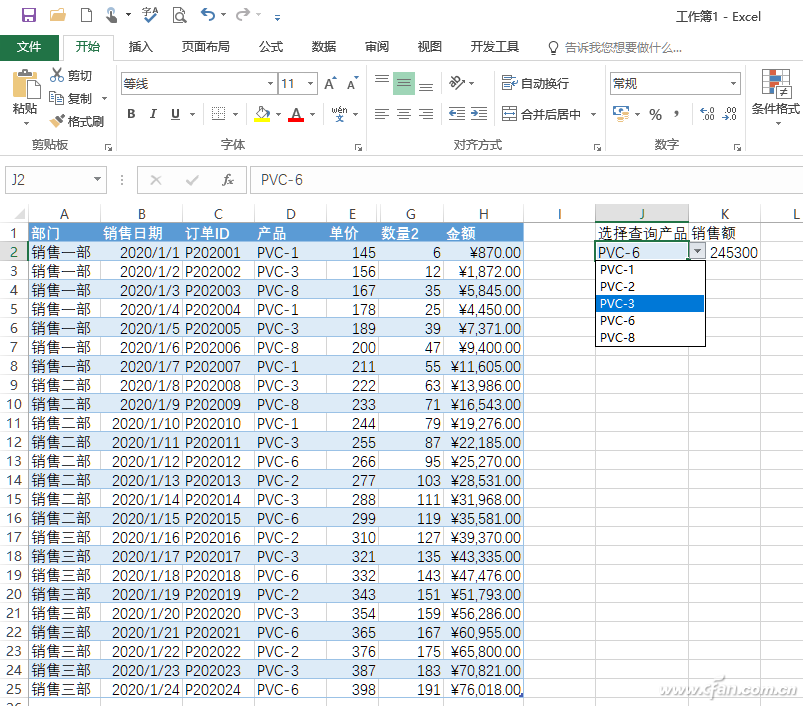Decrease decimal places

729,114
